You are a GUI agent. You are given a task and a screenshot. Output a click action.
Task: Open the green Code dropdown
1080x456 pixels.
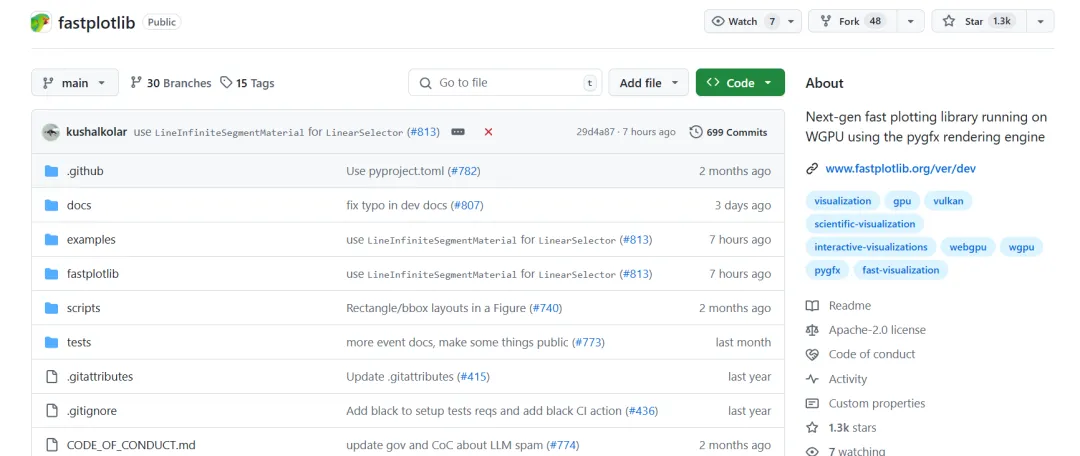coord(740,83)
